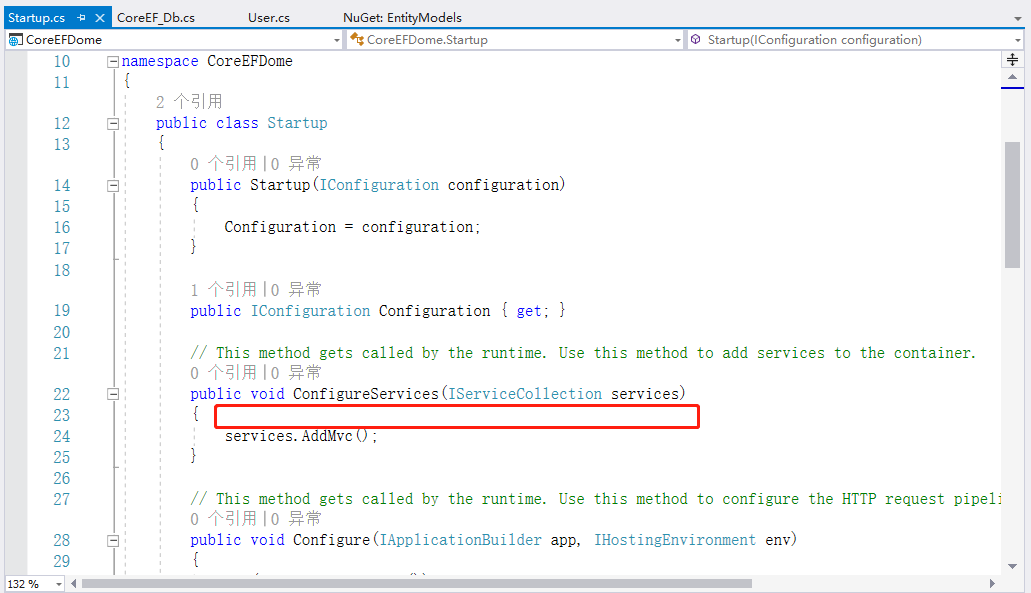Screen dimensions: 1031x593
Task: Click the 'Startup' class name on line 12
Action: click(297, 123)
